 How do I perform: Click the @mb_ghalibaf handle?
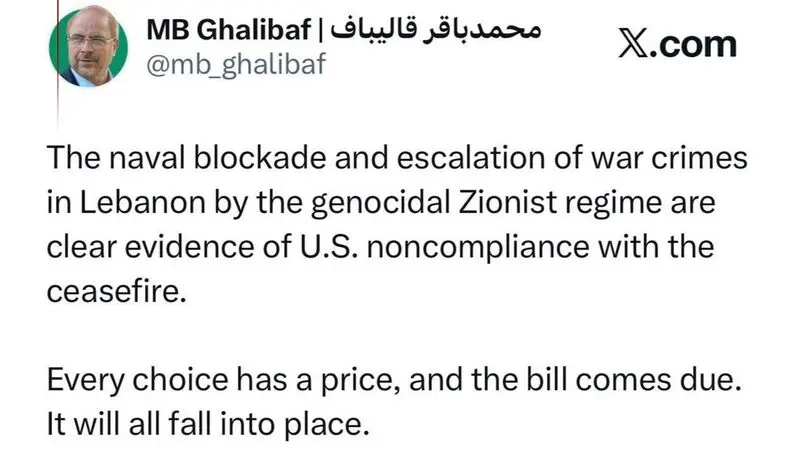click(236, 65)
